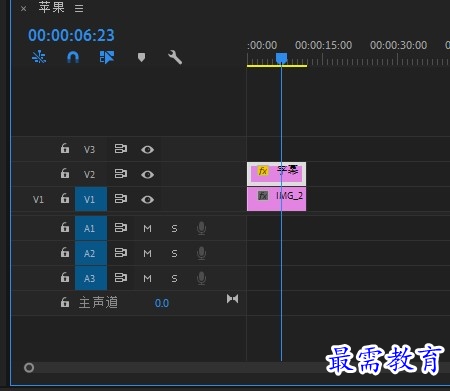Toggle A2 track targeting
Image resolution: width=450 pixels, height=391 pixels.
(x=91, y=253)
